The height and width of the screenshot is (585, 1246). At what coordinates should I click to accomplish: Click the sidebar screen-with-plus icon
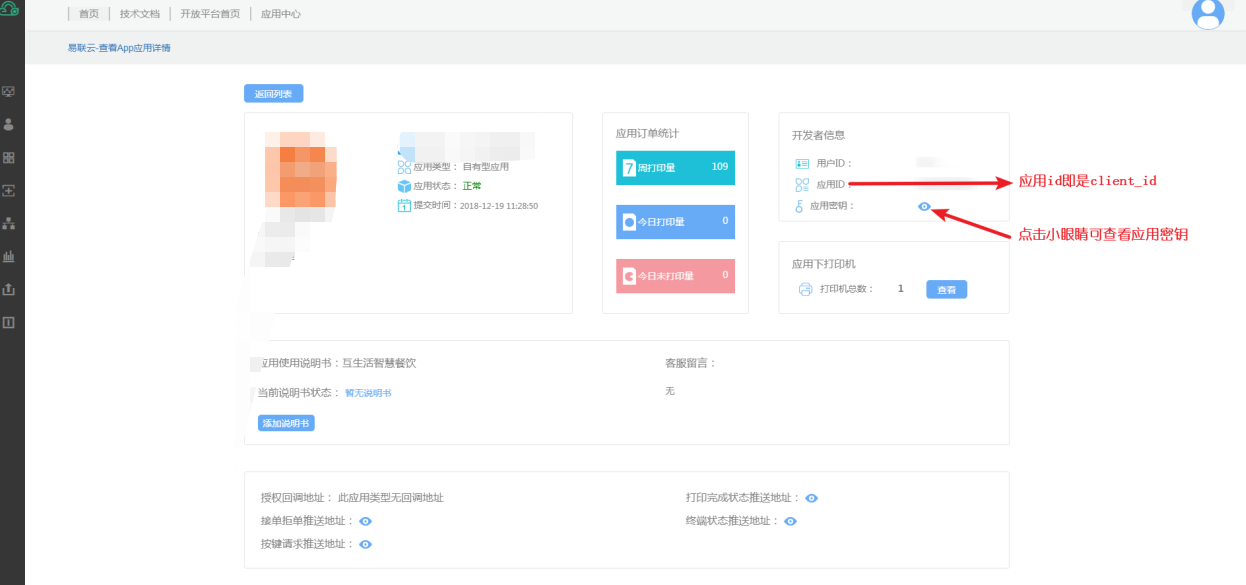pyautogui.click(x=9, y=190)
